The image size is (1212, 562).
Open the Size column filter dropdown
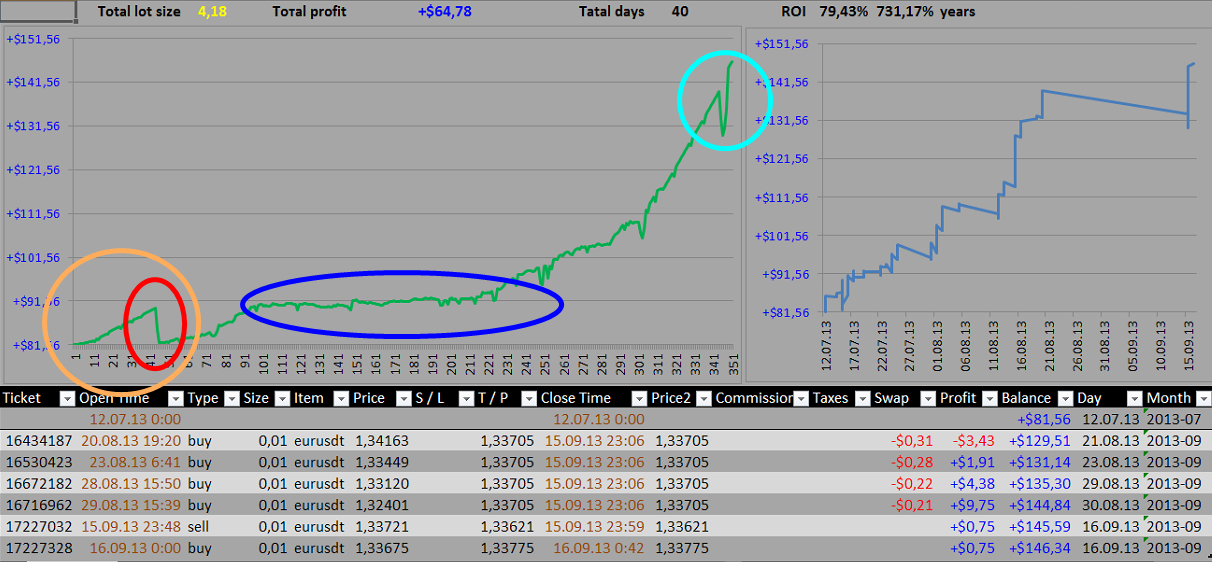281,398
